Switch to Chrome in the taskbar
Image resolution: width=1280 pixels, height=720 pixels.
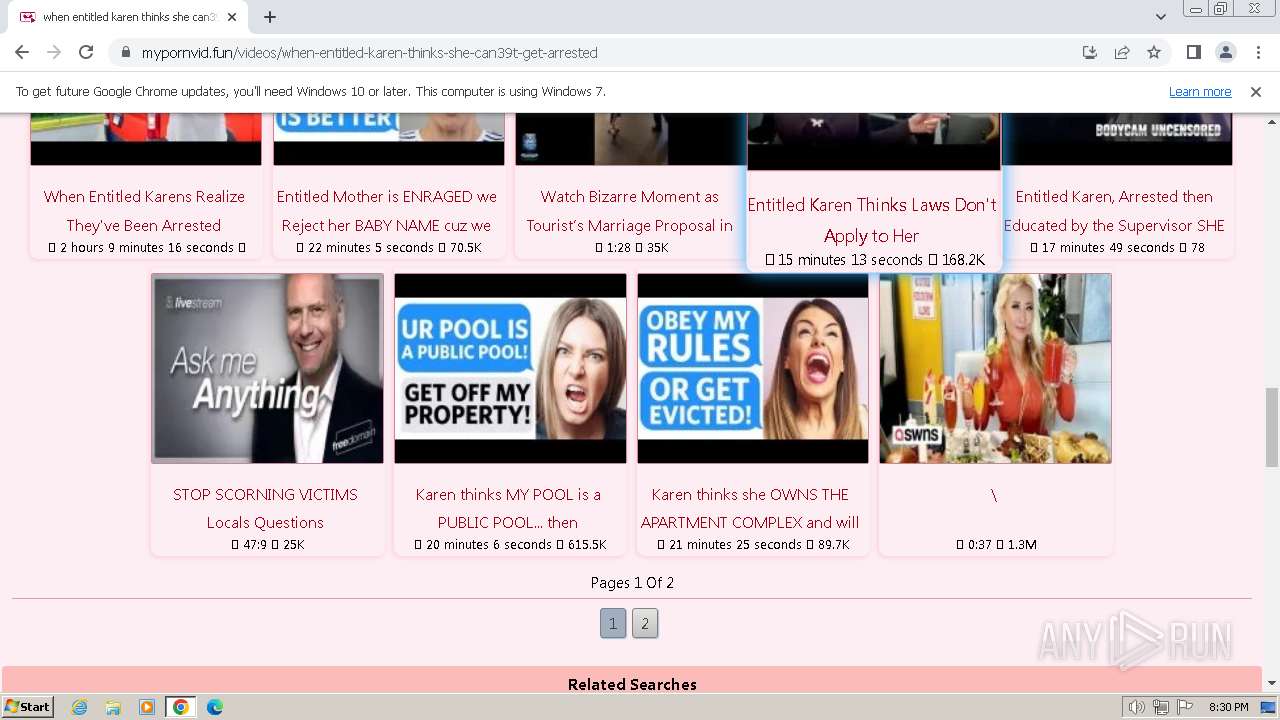[180, 707]
